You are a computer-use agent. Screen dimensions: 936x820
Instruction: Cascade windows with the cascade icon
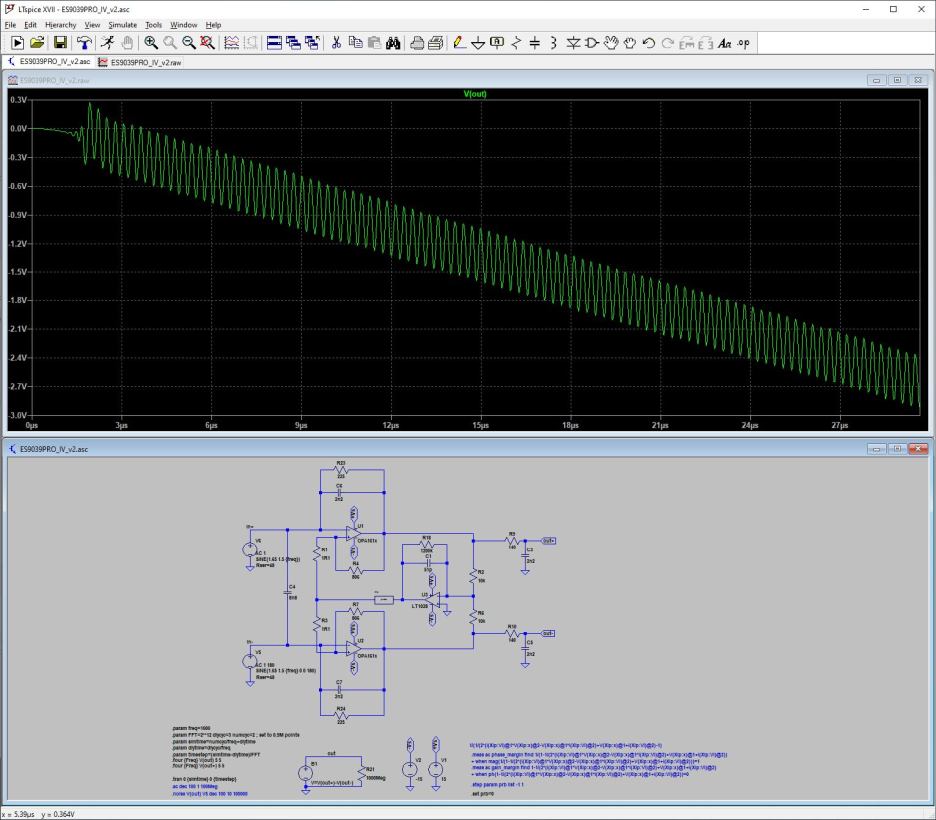pos(293,43)
